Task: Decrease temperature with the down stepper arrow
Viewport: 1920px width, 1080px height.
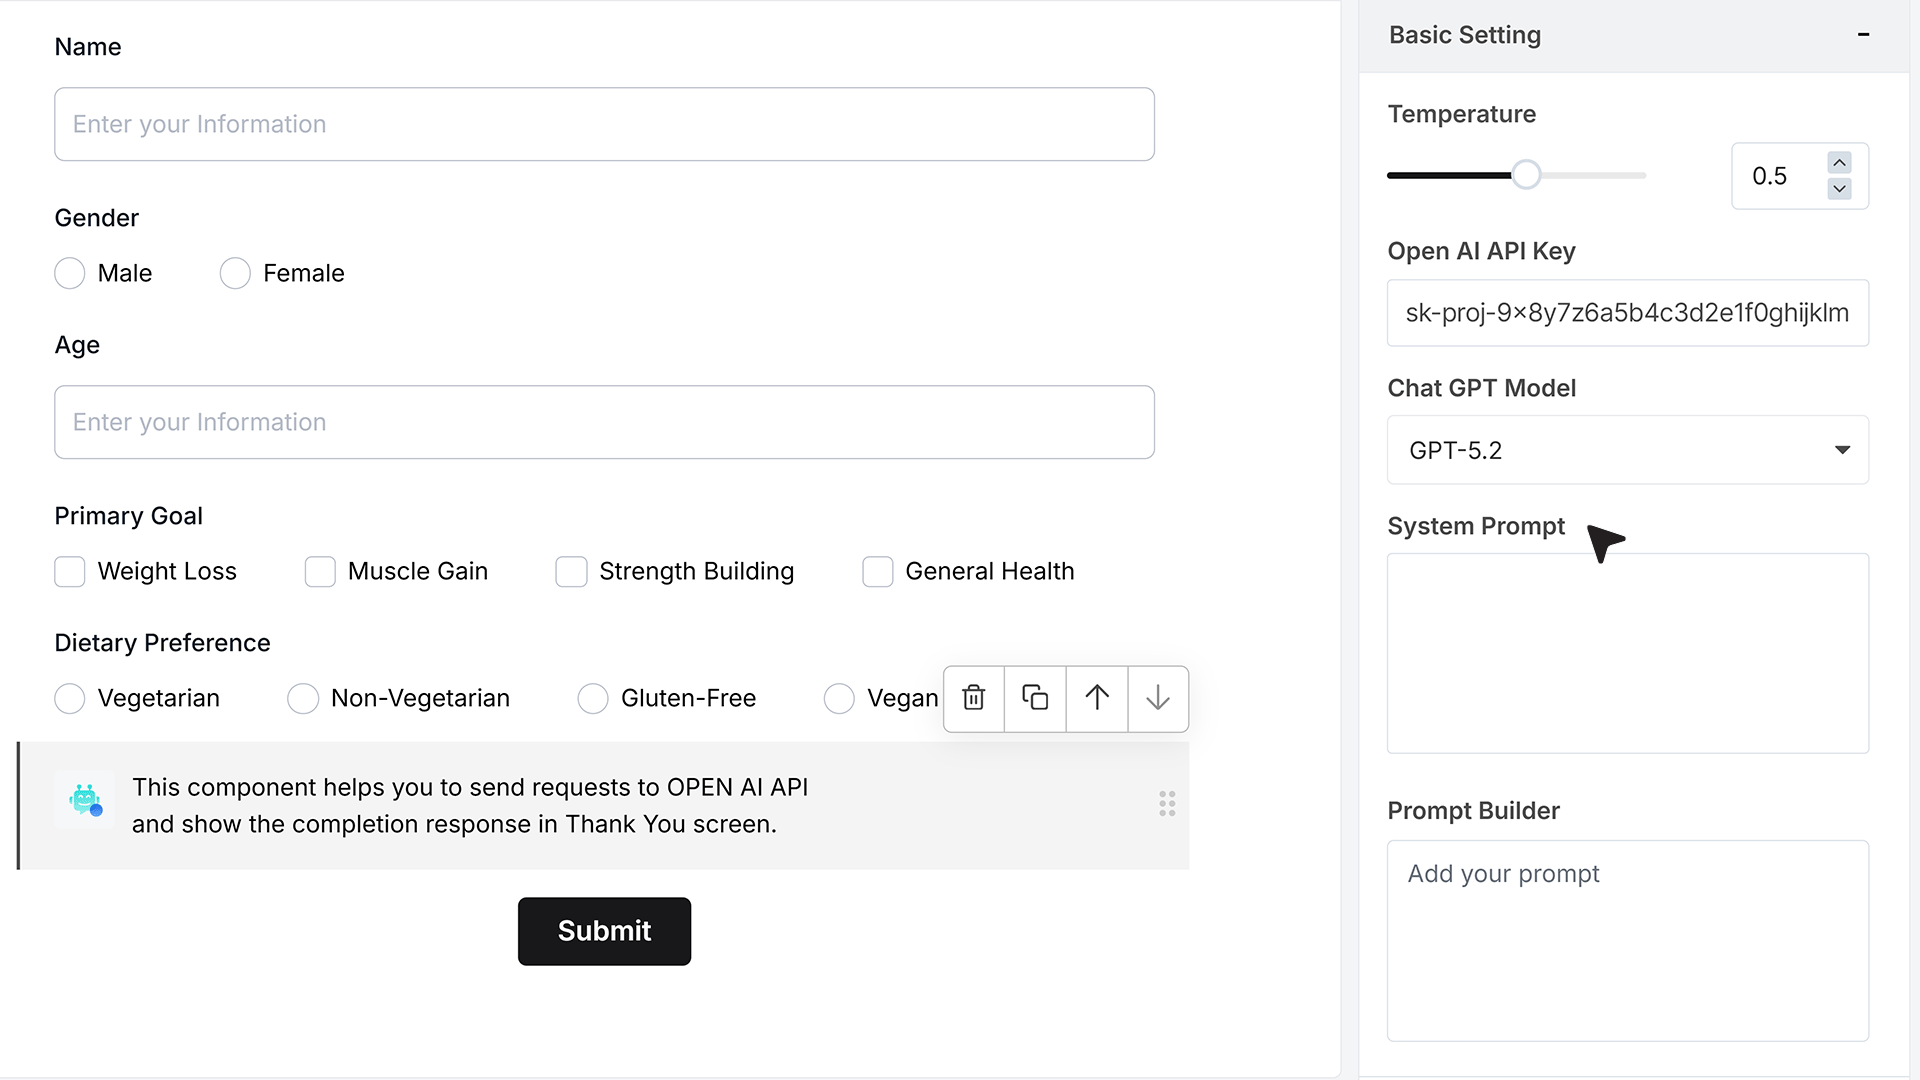Action: (1839, 188)
